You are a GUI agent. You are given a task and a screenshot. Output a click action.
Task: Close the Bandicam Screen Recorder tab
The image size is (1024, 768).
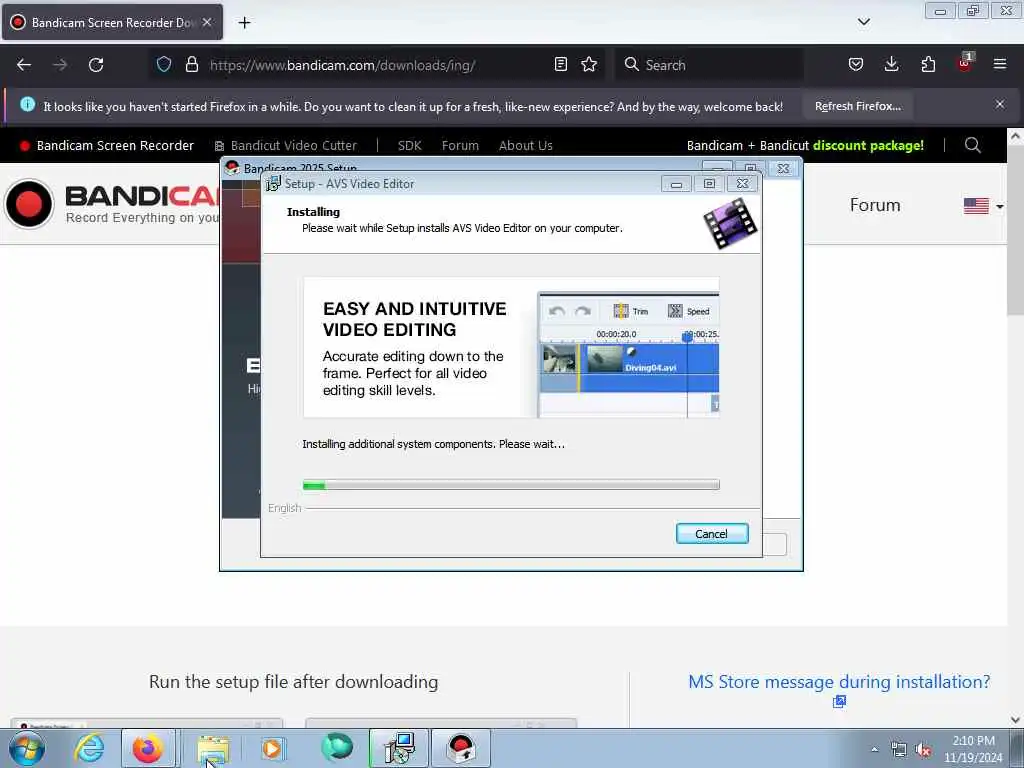click(207, 22)
